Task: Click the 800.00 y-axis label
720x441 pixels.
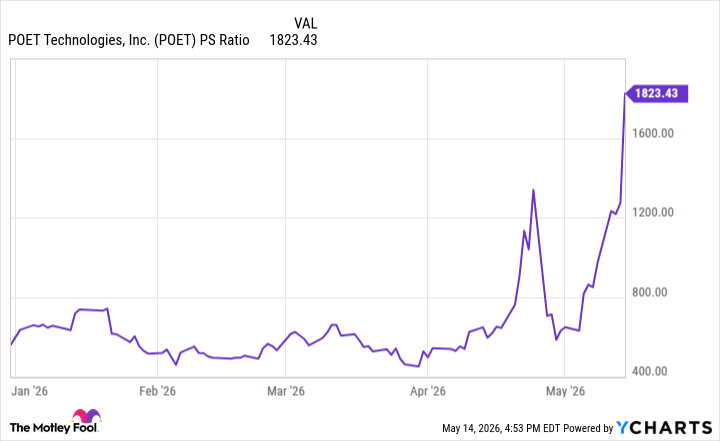Action: 649,292
